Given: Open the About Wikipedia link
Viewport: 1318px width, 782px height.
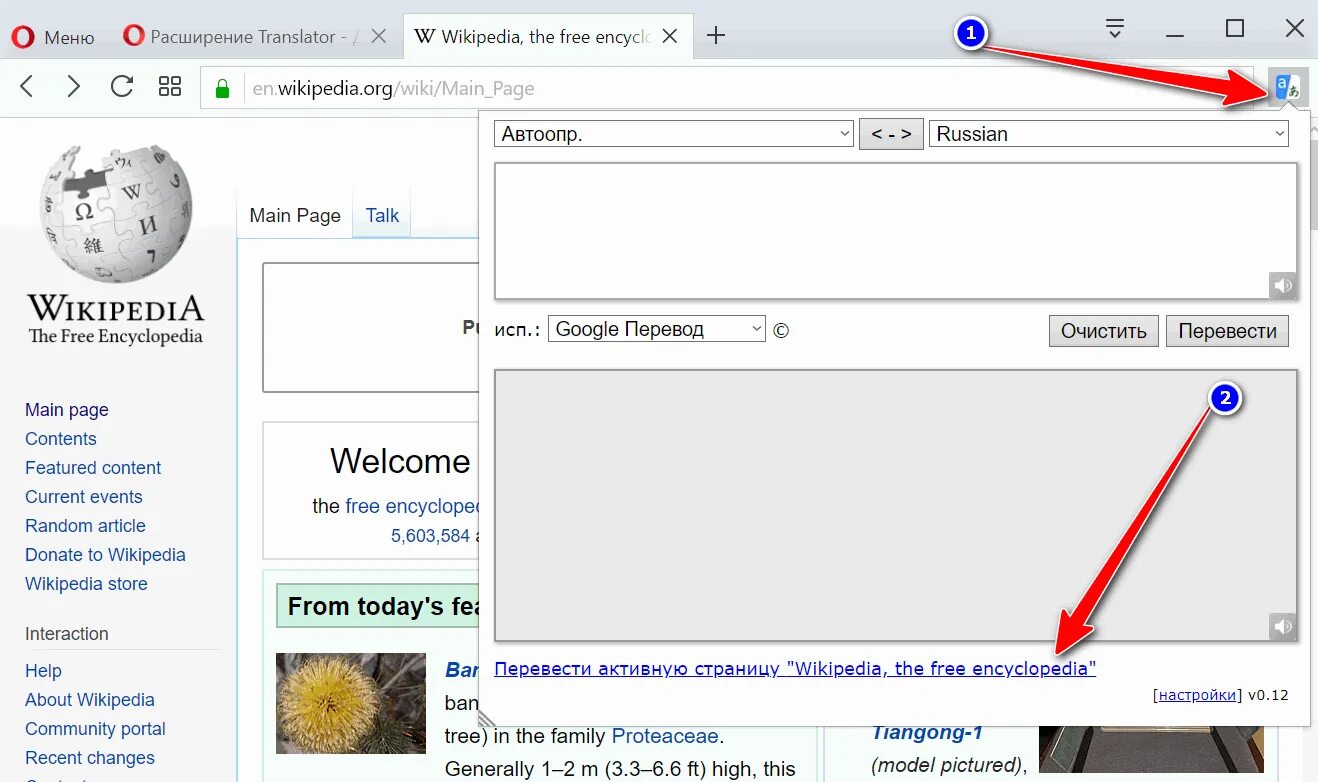Looking at the screenshot, I should (x=90, y=700).
